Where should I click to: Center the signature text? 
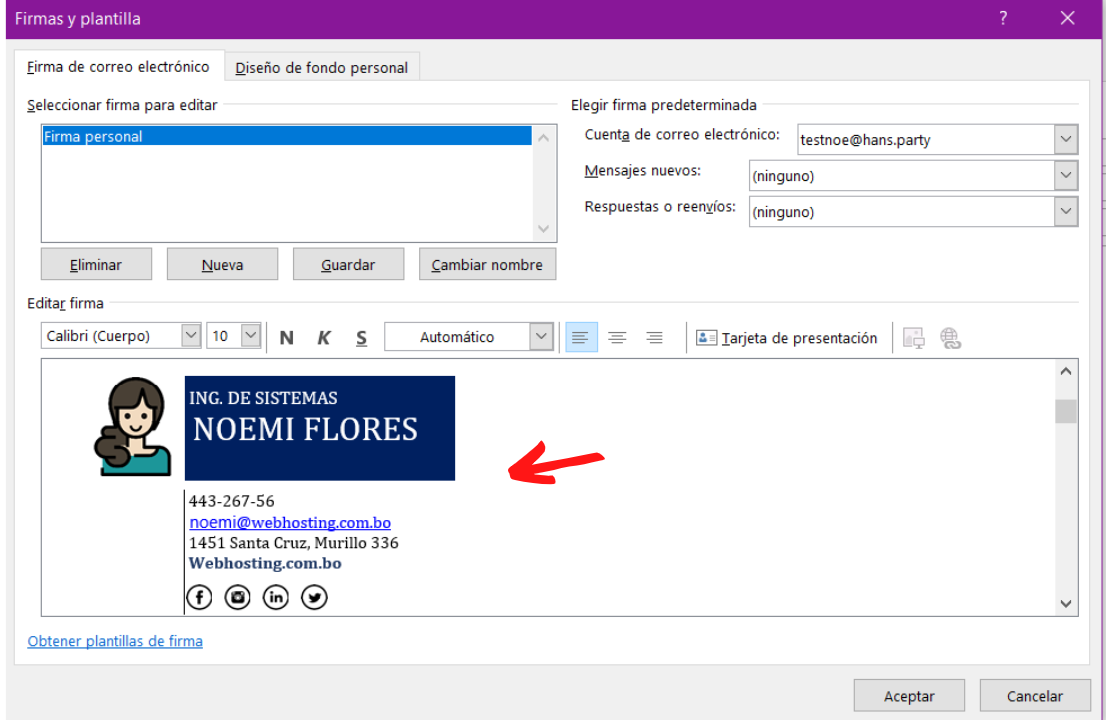pyautogui.click(x=617, y=337)
